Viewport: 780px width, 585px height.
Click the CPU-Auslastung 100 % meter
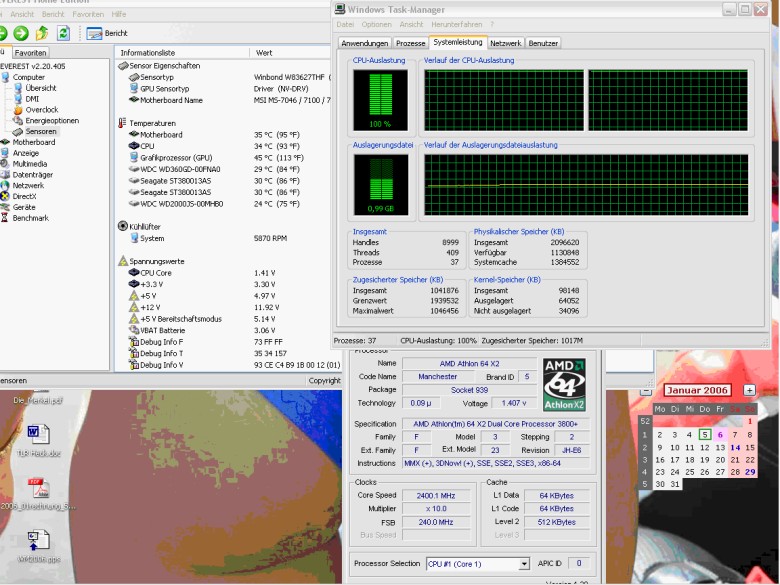coord(381,100)
